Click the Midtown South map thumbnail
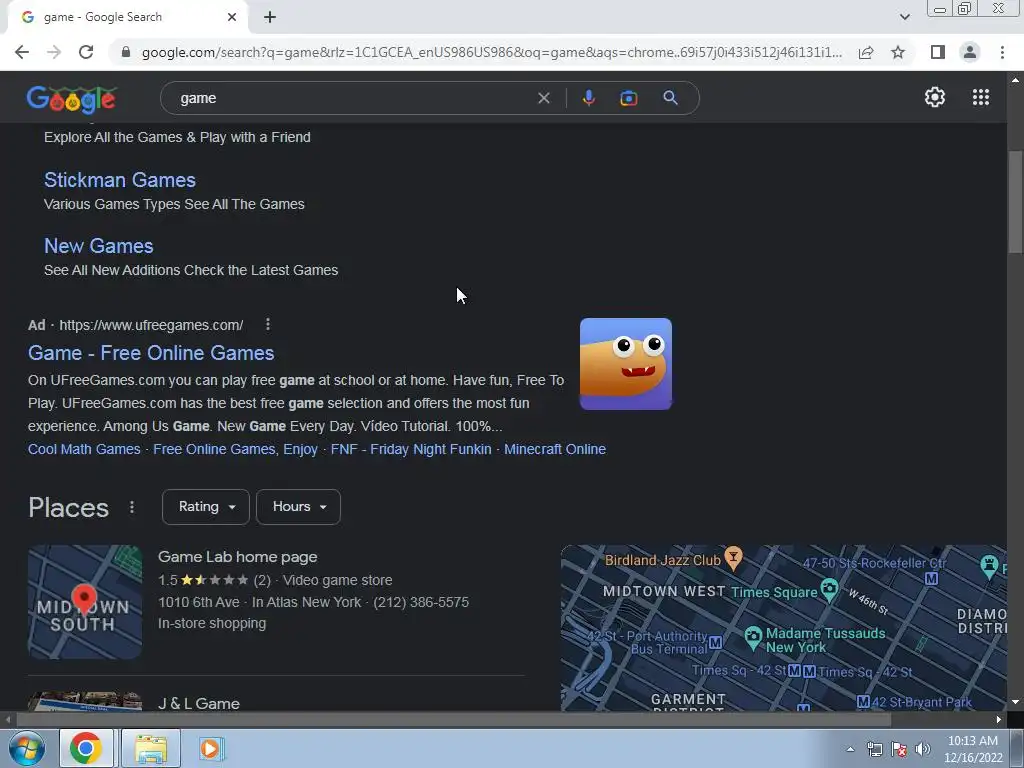Image resolution: width=1024 pixels, height=768 pixels. tap(85, 601)
